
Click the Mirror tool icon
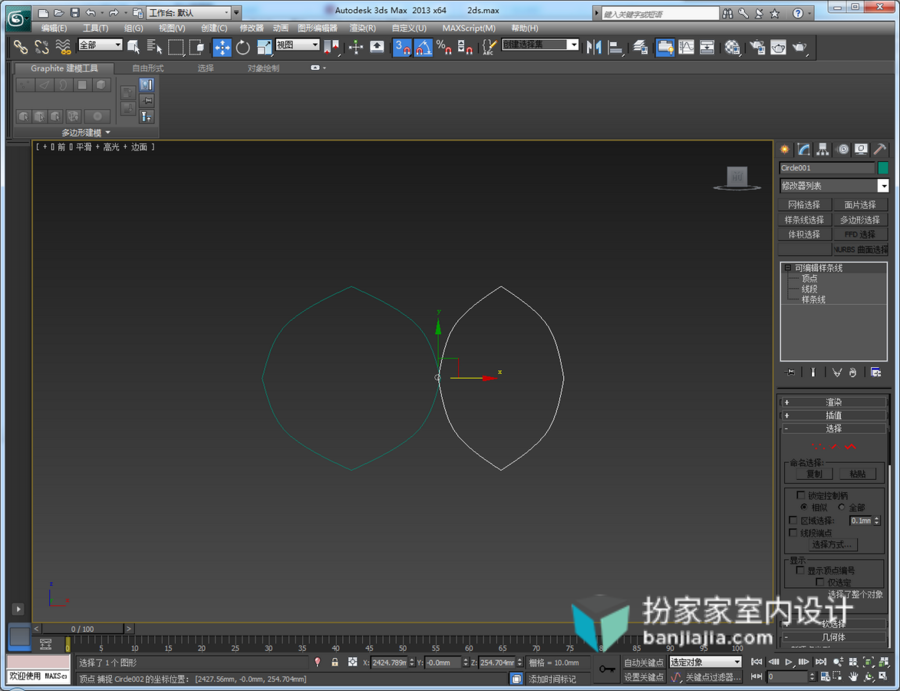click(594, 48)
